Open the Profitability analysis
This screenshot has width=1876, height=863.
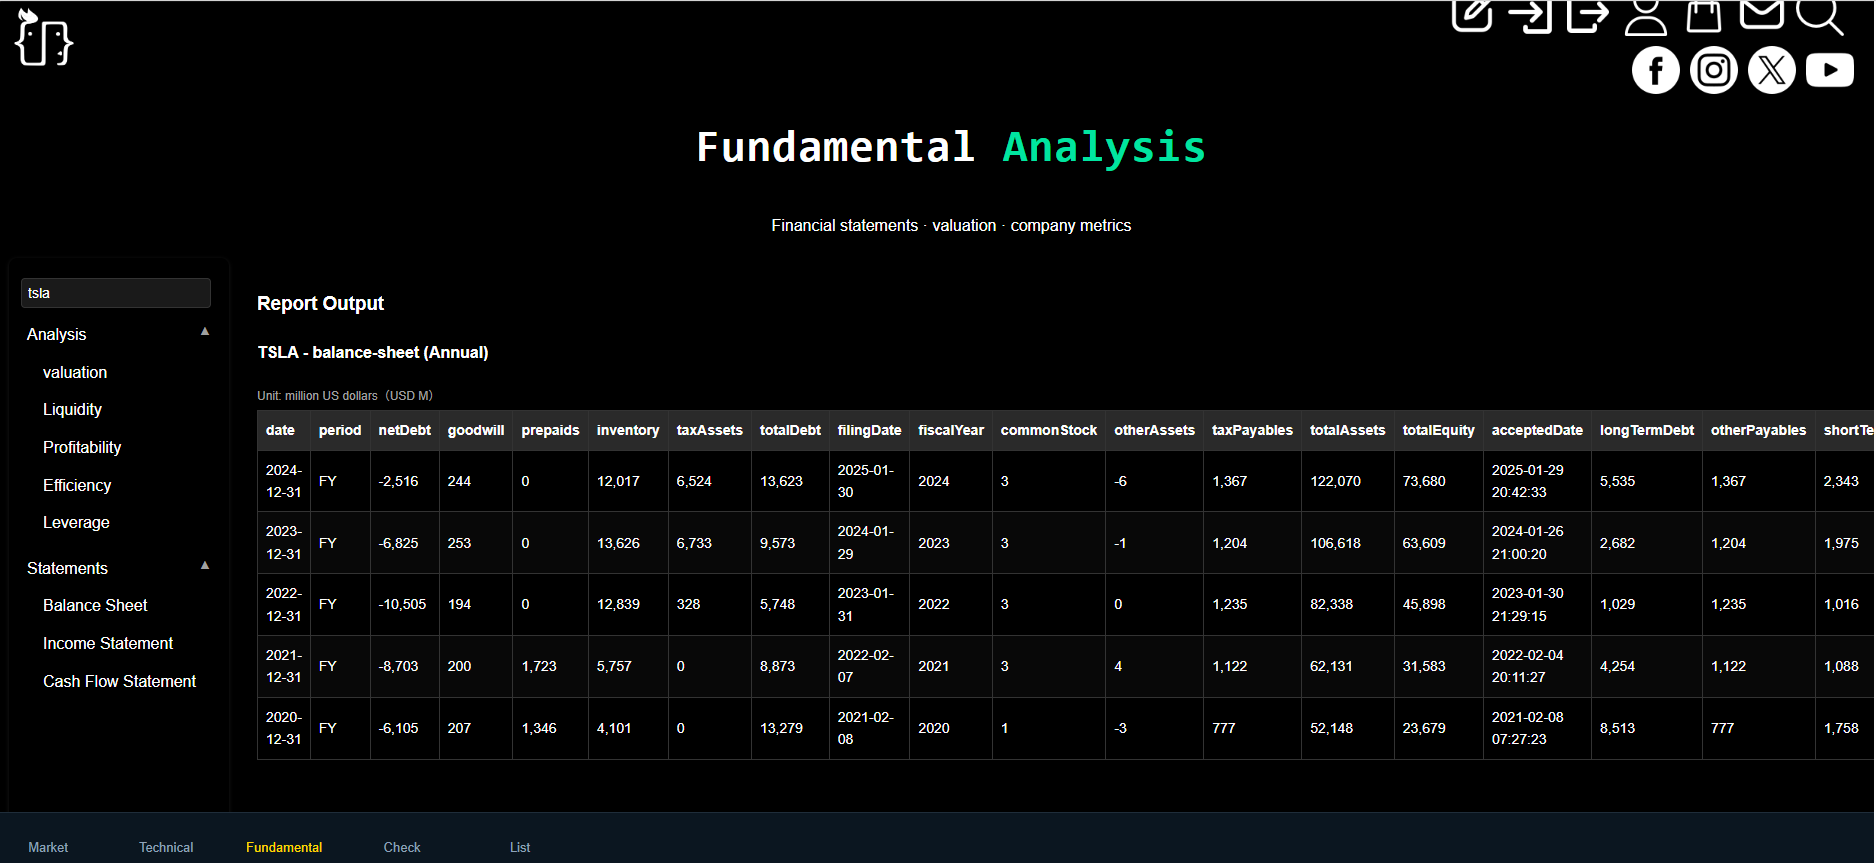(82, 447)
